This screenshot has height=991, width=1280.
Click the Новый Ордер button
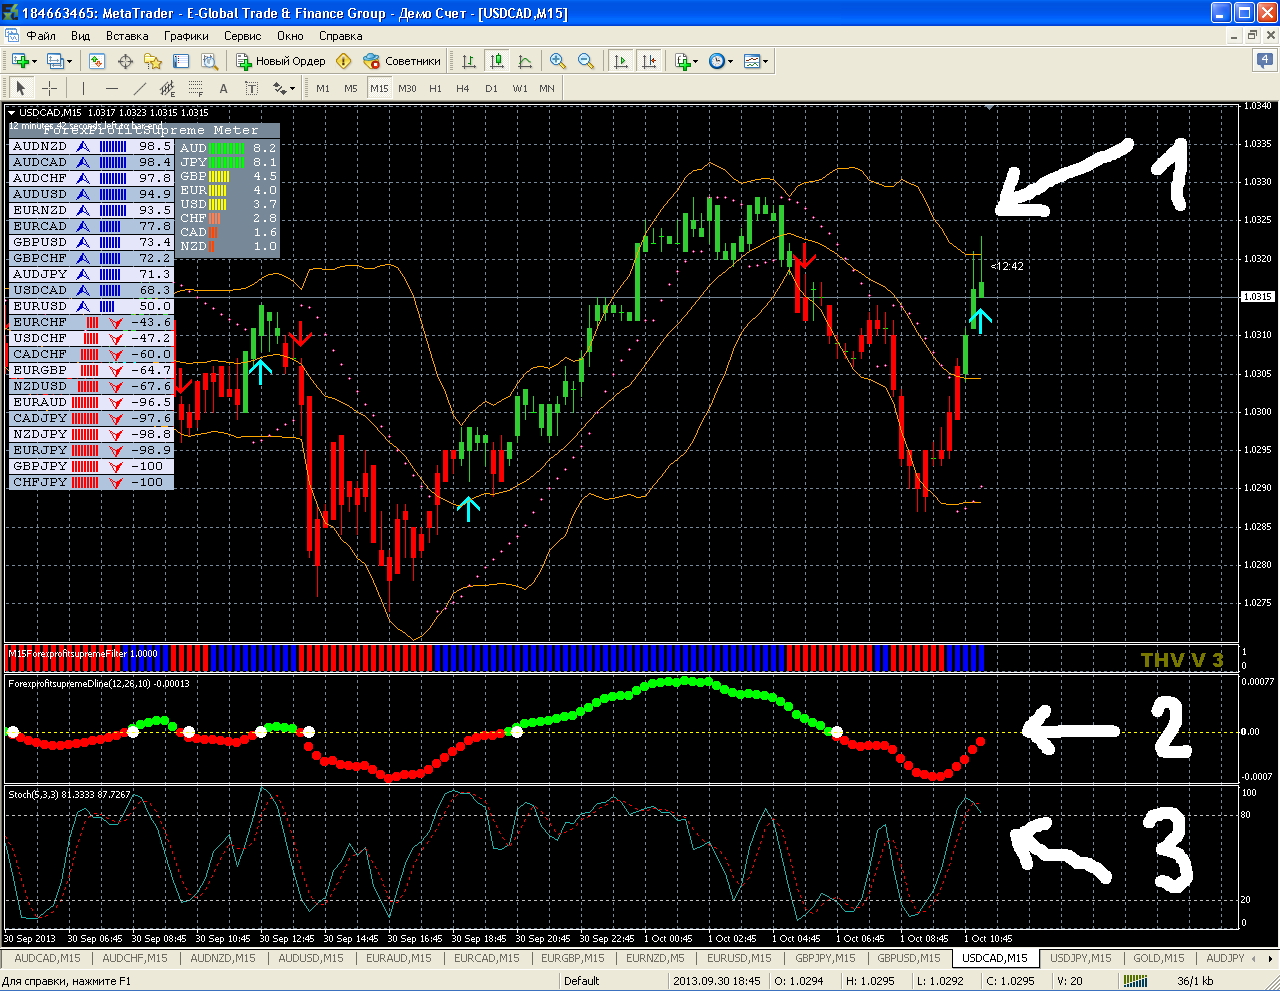[281, 61]
